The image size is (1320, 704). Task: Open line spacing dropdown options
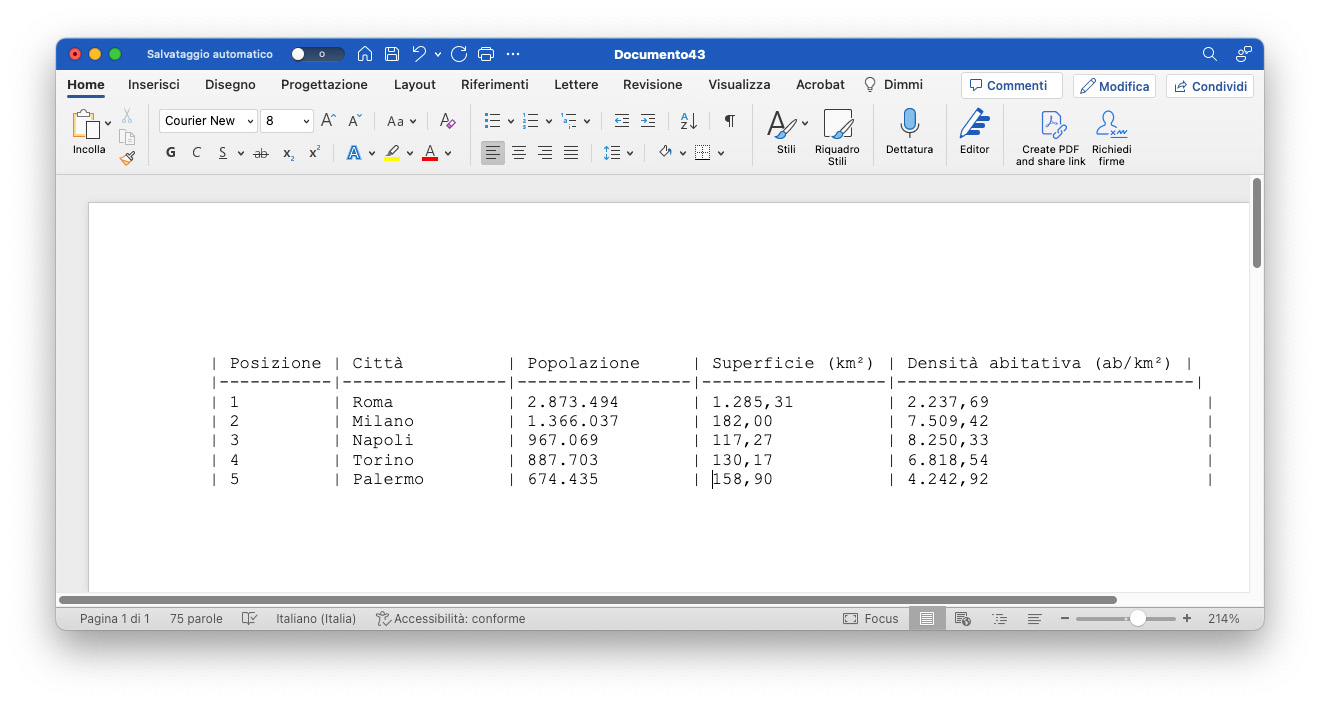(x=619, y=153)
